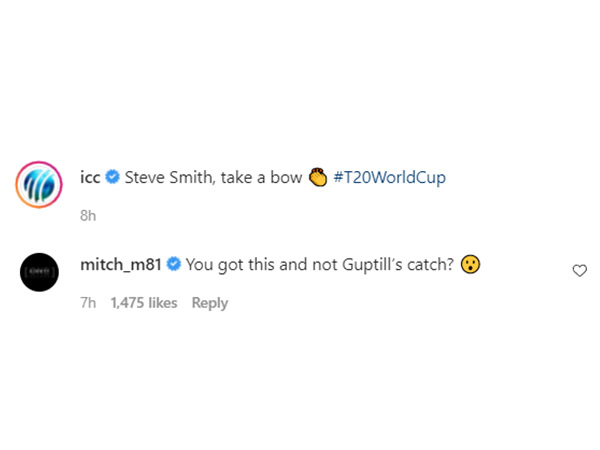Go to the icc username profile
This screenshot has height=450, width=600.
click(x=90, y=178)
